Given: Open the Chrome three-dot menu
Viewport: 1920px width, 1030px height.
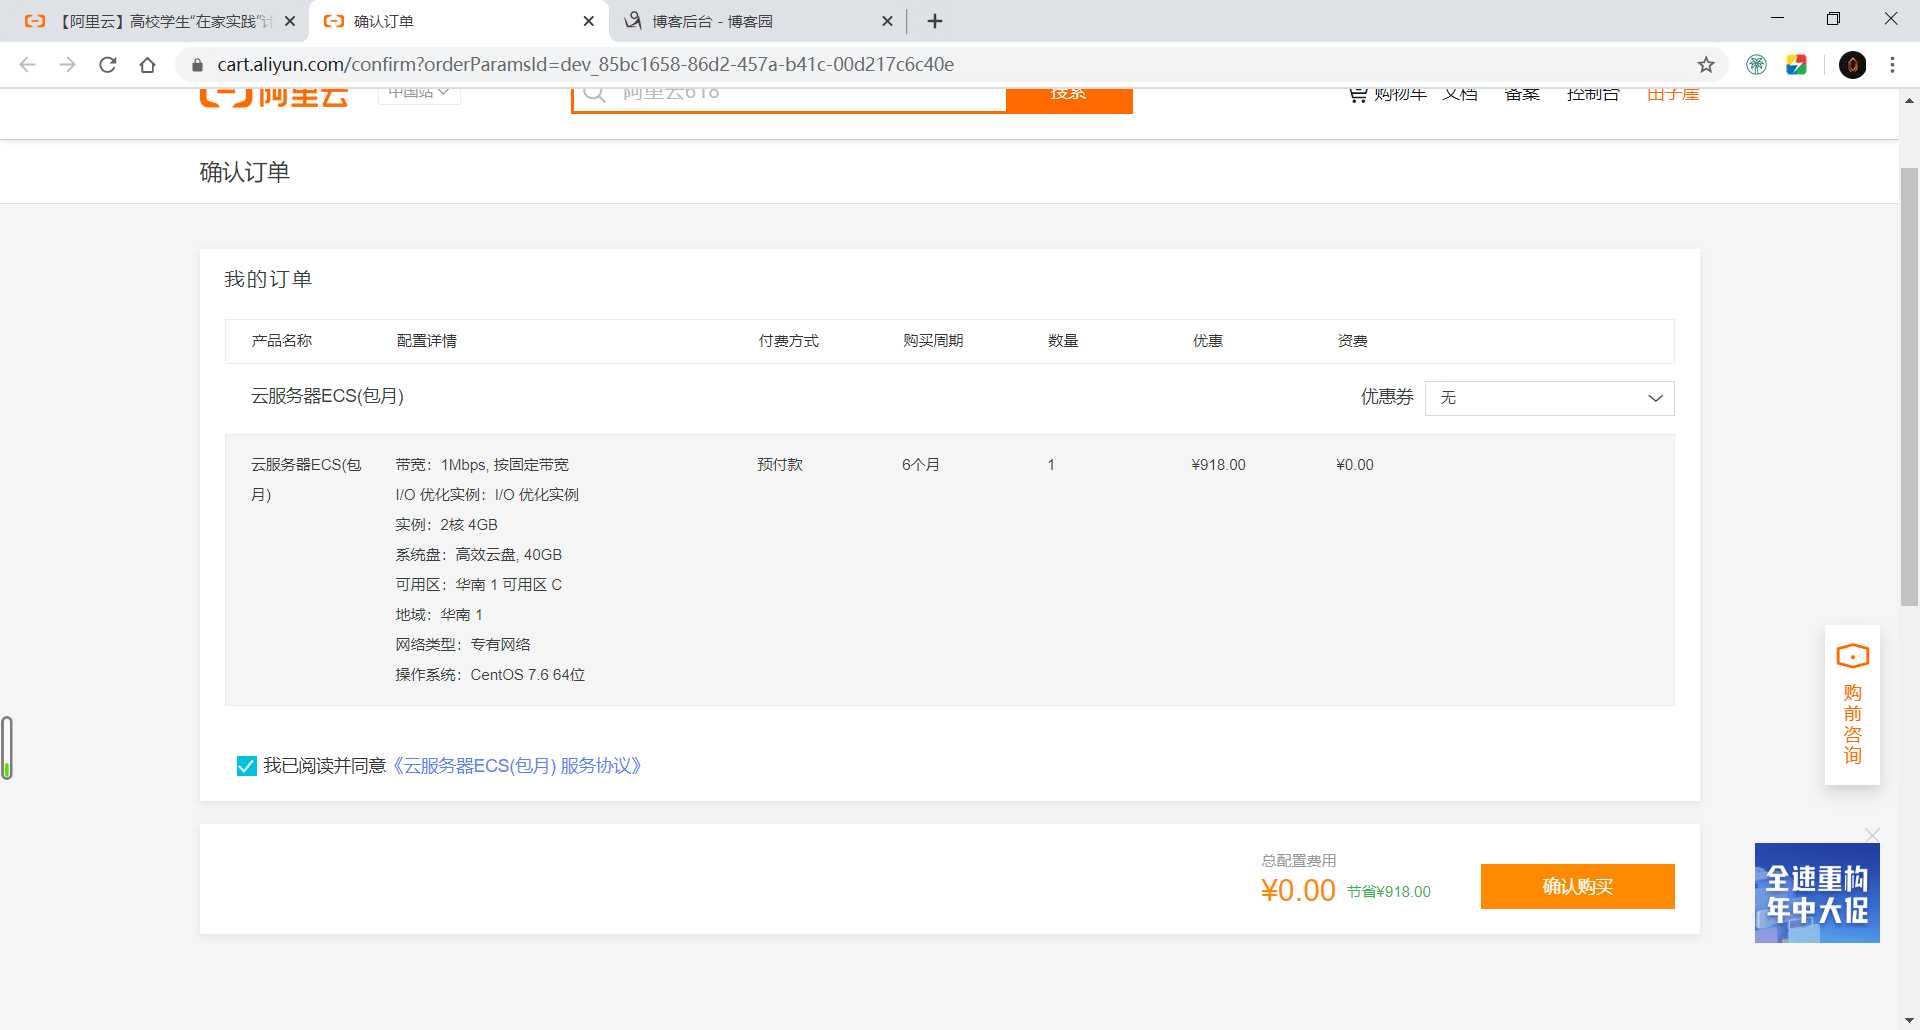Looking at the screenshot, I should click(1892, 65).
